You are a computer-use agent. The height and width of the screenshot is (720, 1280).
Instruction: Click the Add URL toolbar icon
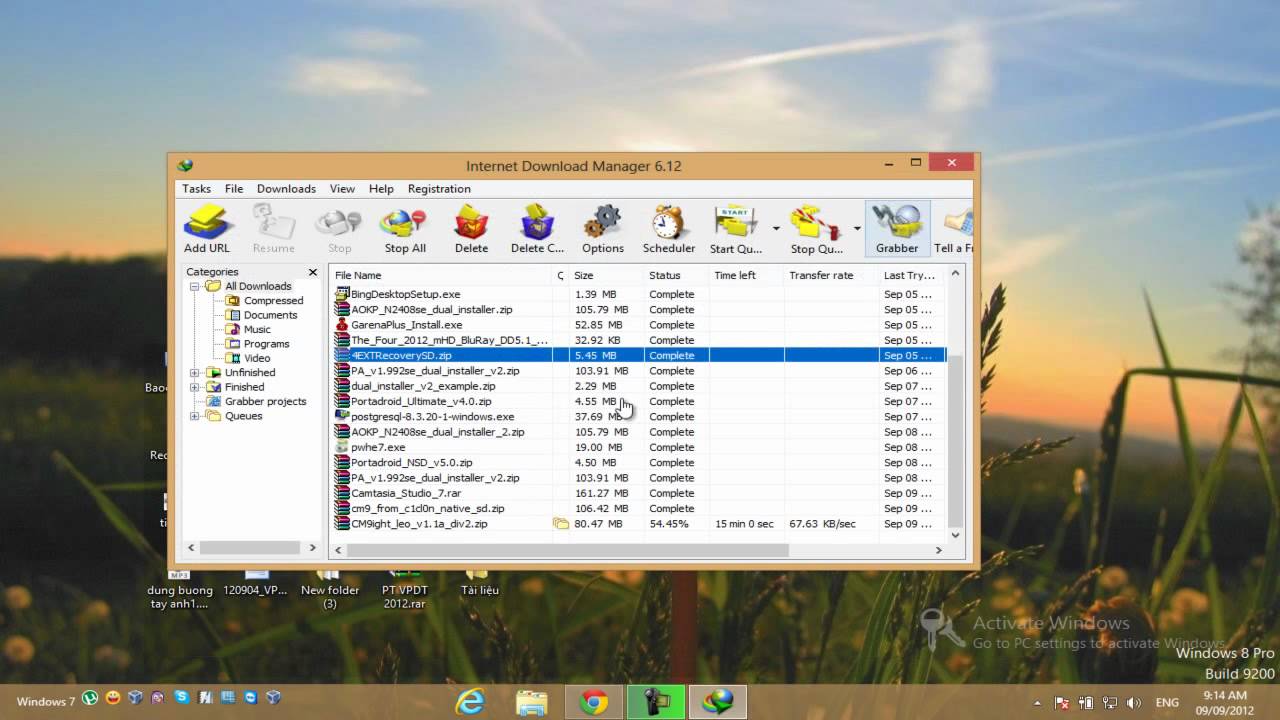coord(207,229)
